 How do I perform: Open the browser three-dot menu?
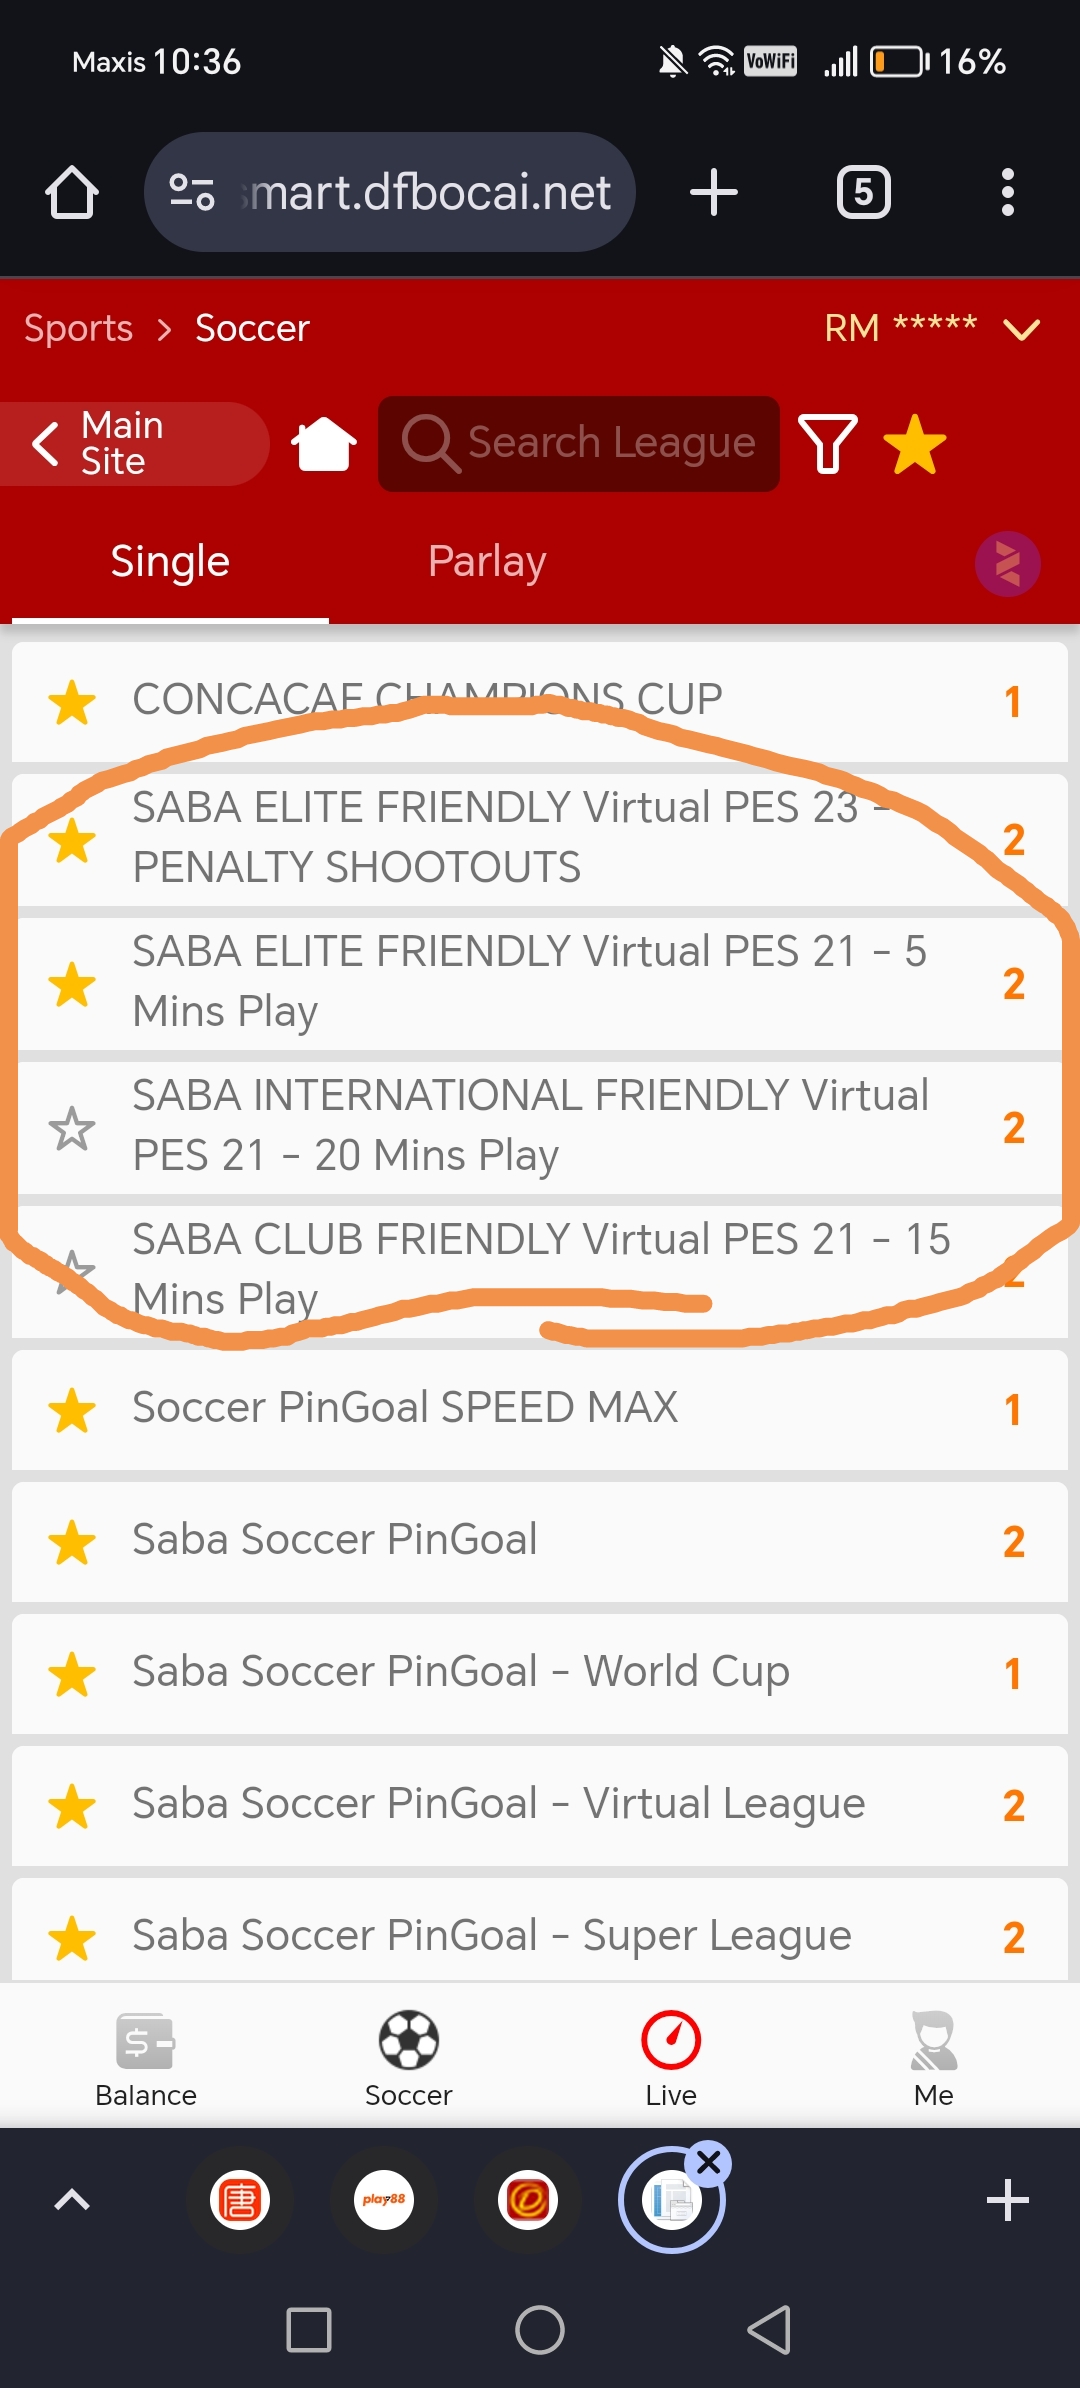point(1007,192)
